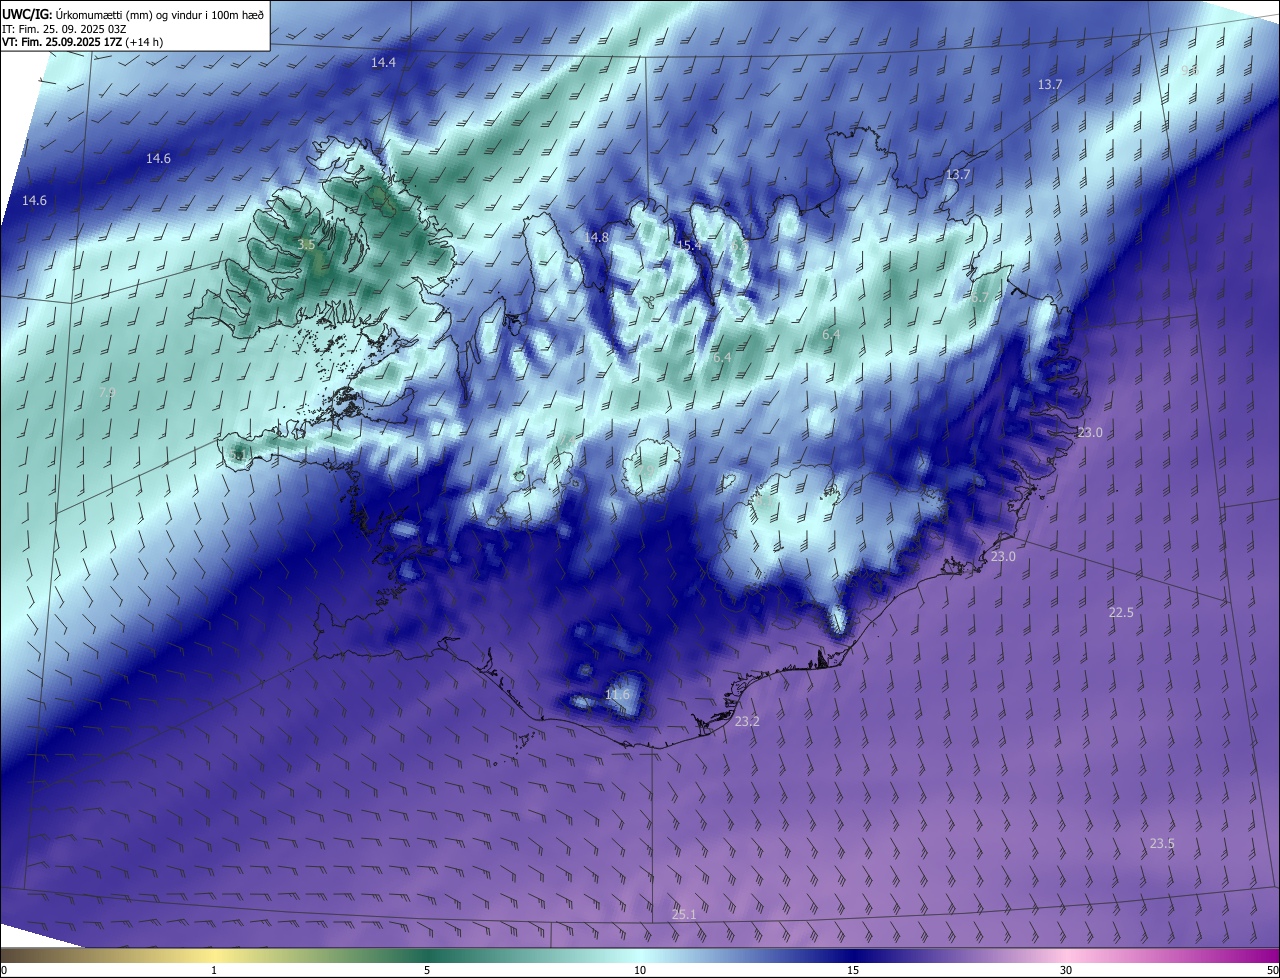Click the legend tick label 5

(427, 970)
